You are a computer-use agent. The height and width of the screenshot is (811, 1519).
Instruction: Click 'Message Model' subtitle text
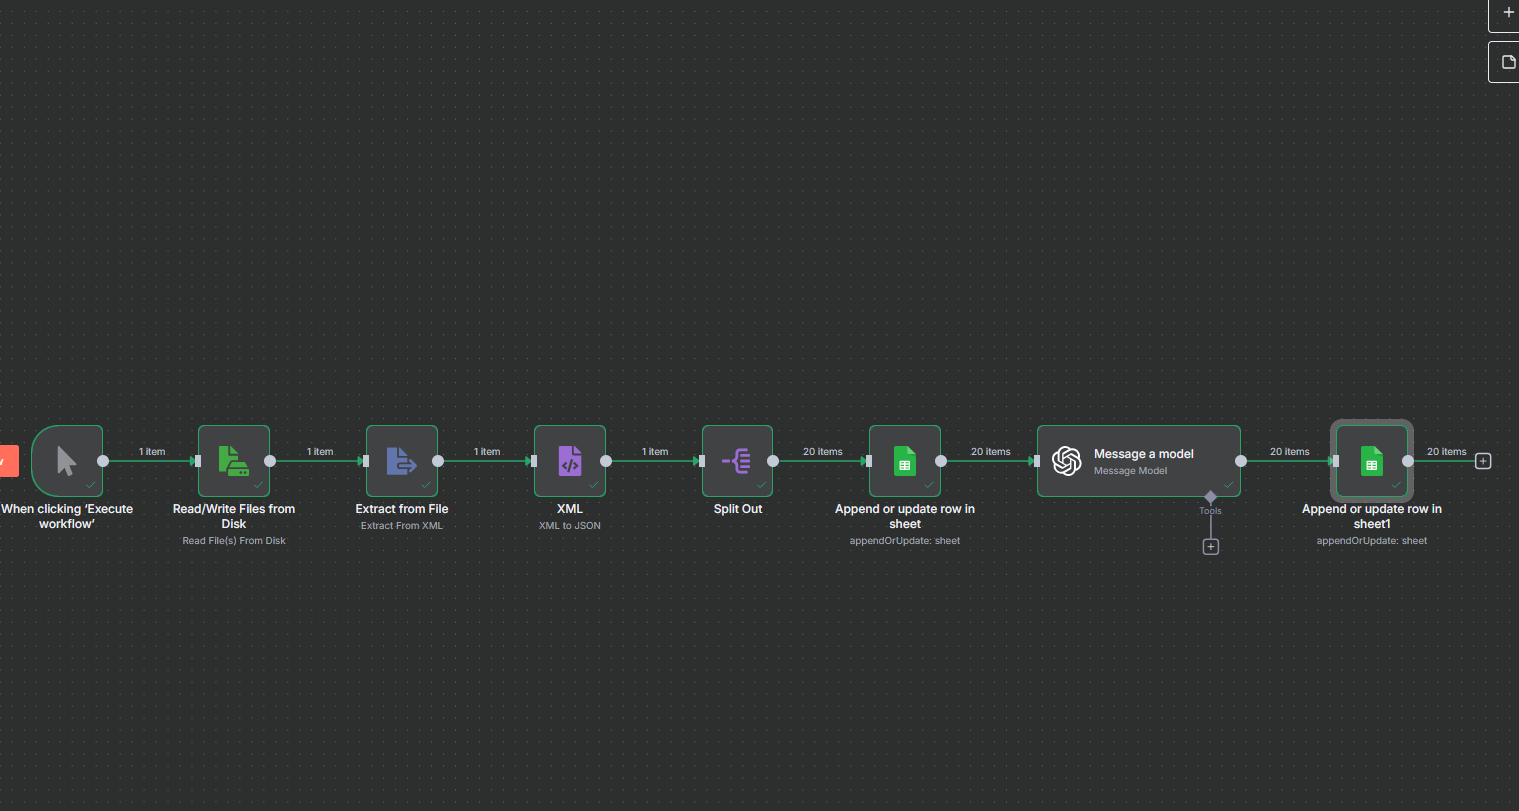click(x=1130, y=471)
